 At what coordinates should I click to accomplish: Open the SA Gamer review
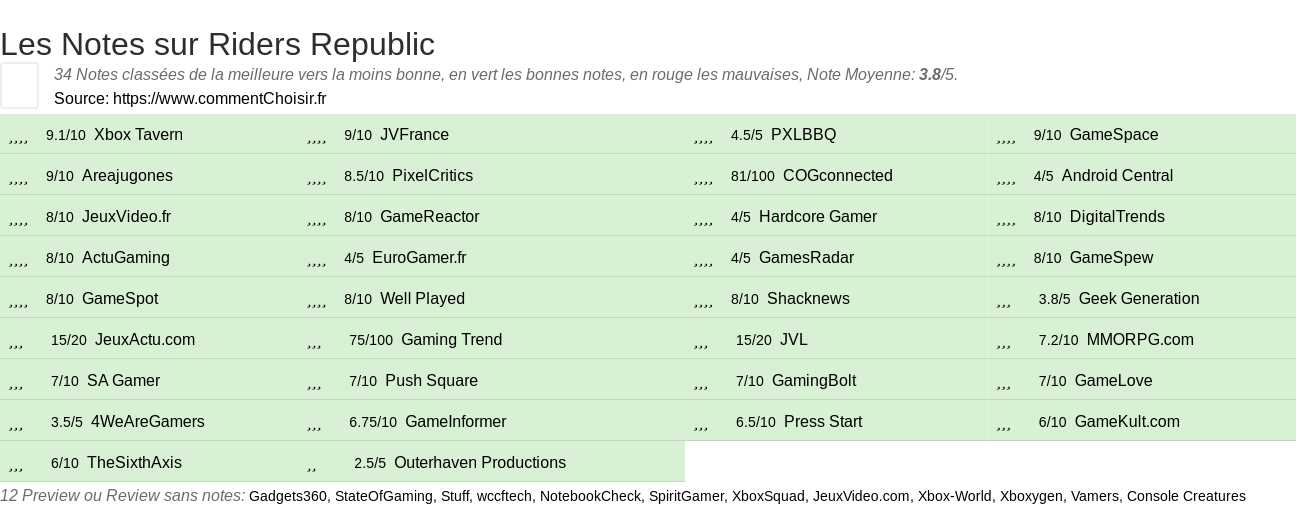(123, 381)
